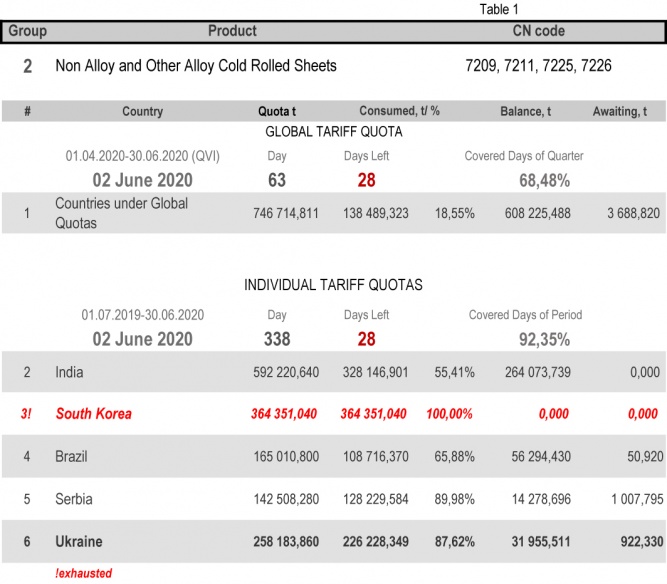The width and height of the screenshot is (667, 584).
Task: Click the Balance, t column header
Action: 525,111
